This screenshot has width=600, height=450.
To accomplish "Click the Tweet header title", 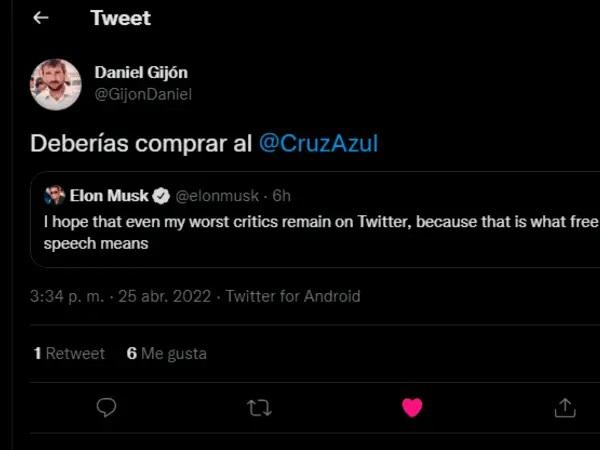I will pos(121,18).
